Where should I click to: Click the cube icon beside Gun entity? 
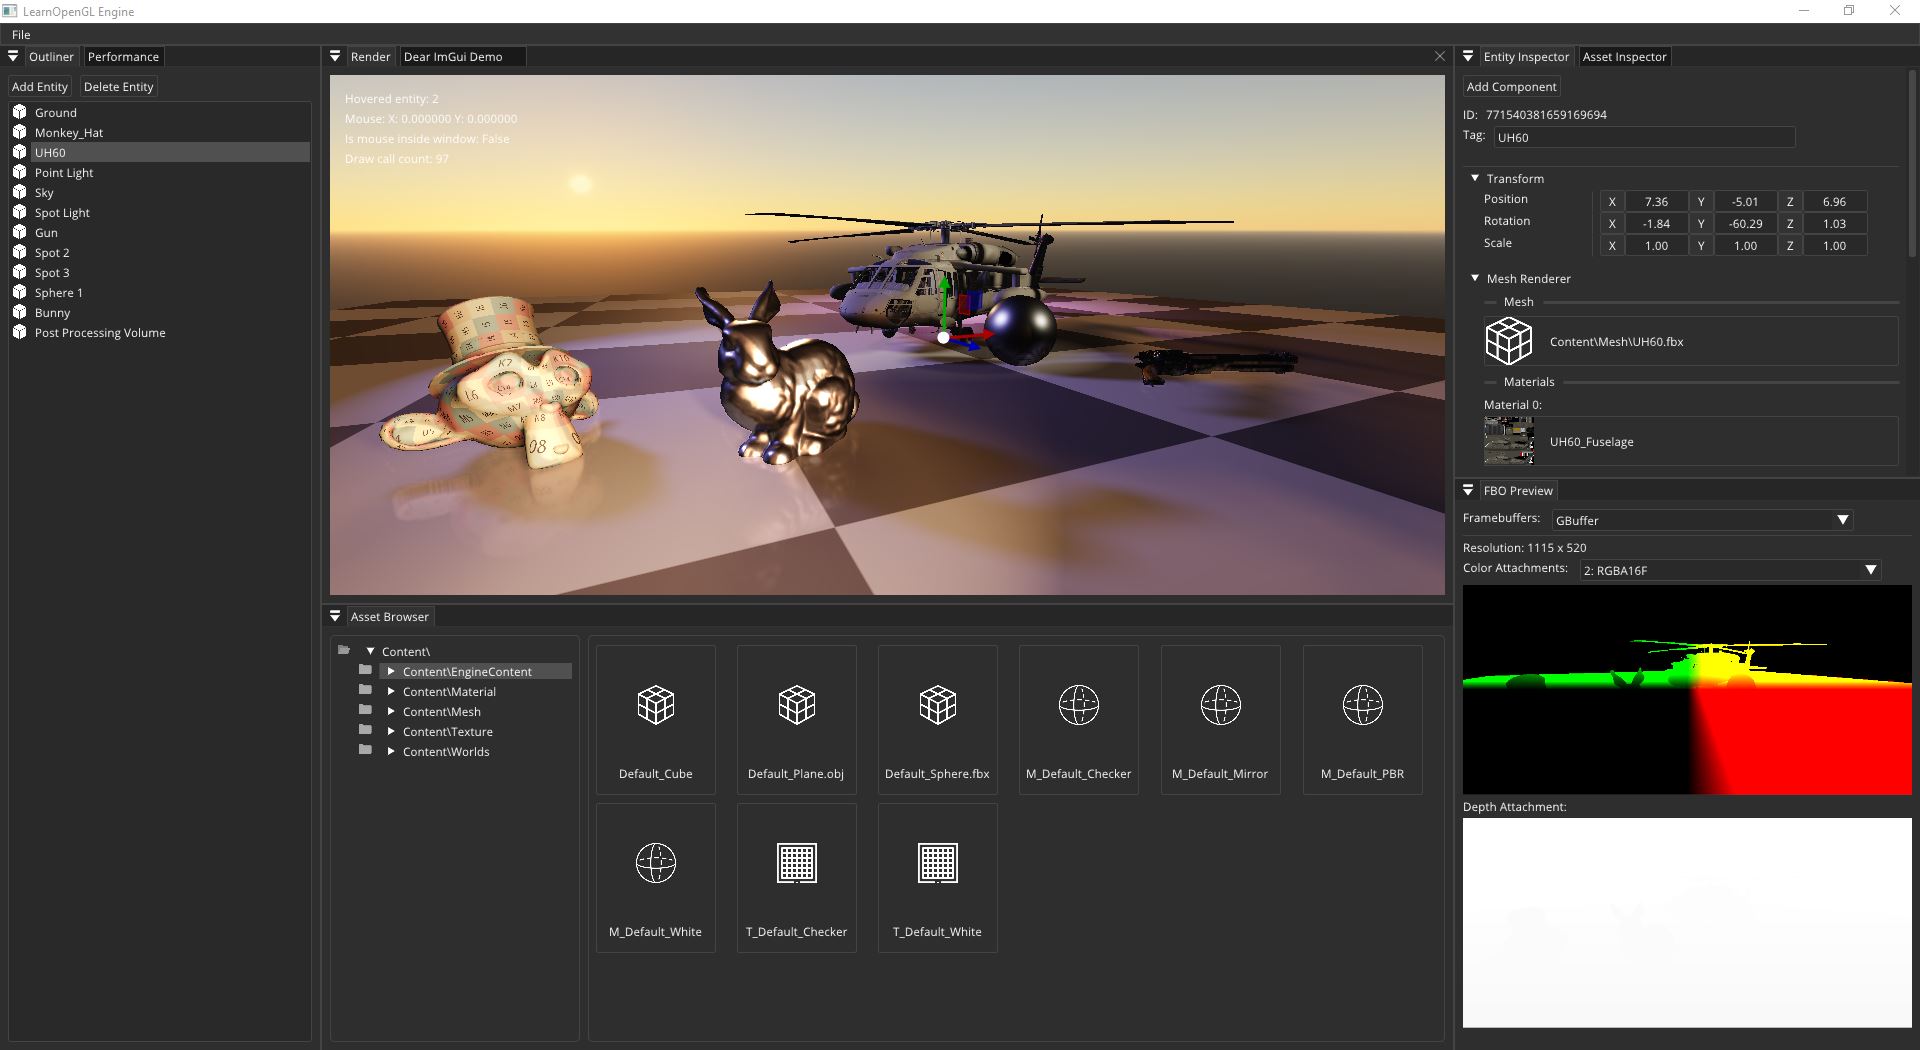19,232
